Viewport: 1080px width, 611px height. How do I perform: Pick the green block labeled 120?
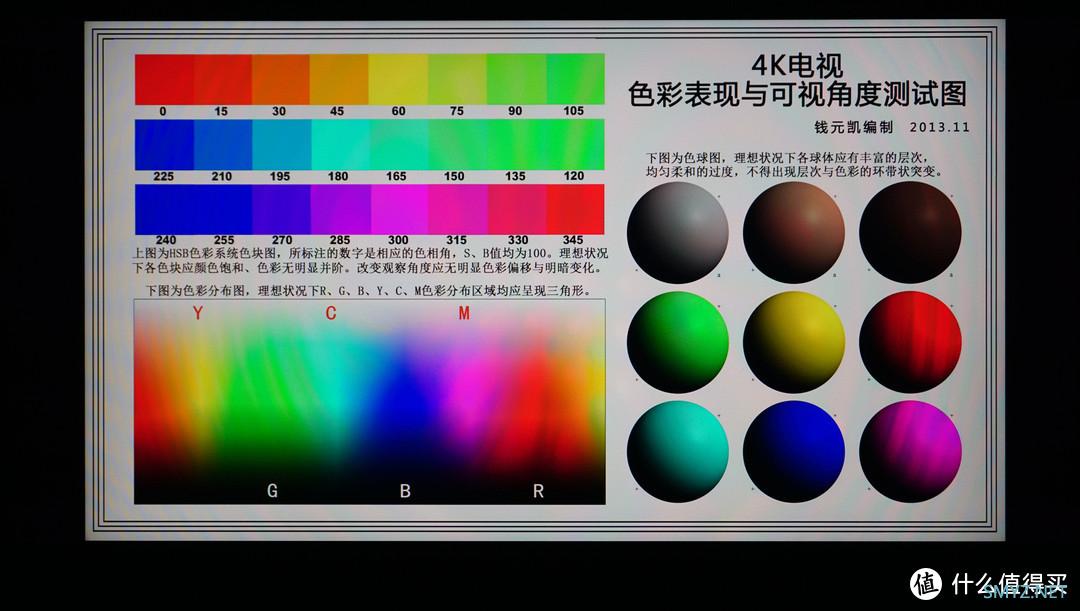[575, 145]
